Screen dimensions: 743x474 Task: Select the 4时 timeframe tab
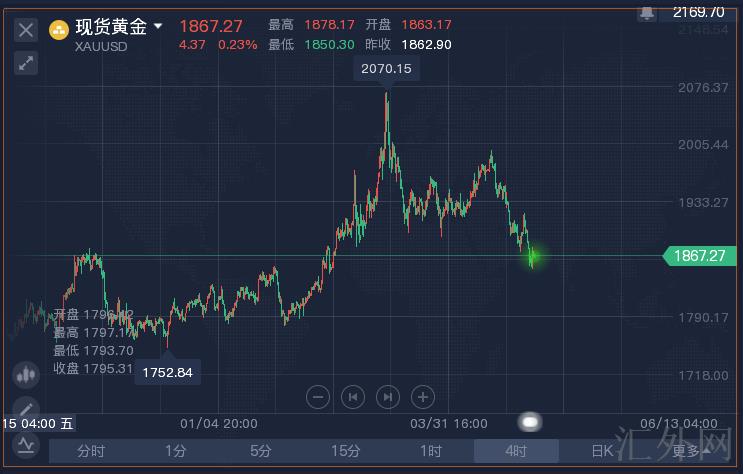point(515,451)
